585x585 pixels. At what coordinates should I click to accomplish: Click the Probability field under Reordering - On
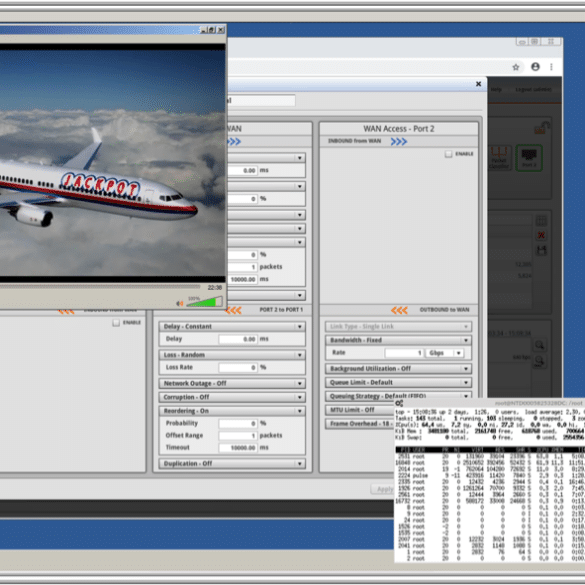pyautogui.click(x=238, y=423)
